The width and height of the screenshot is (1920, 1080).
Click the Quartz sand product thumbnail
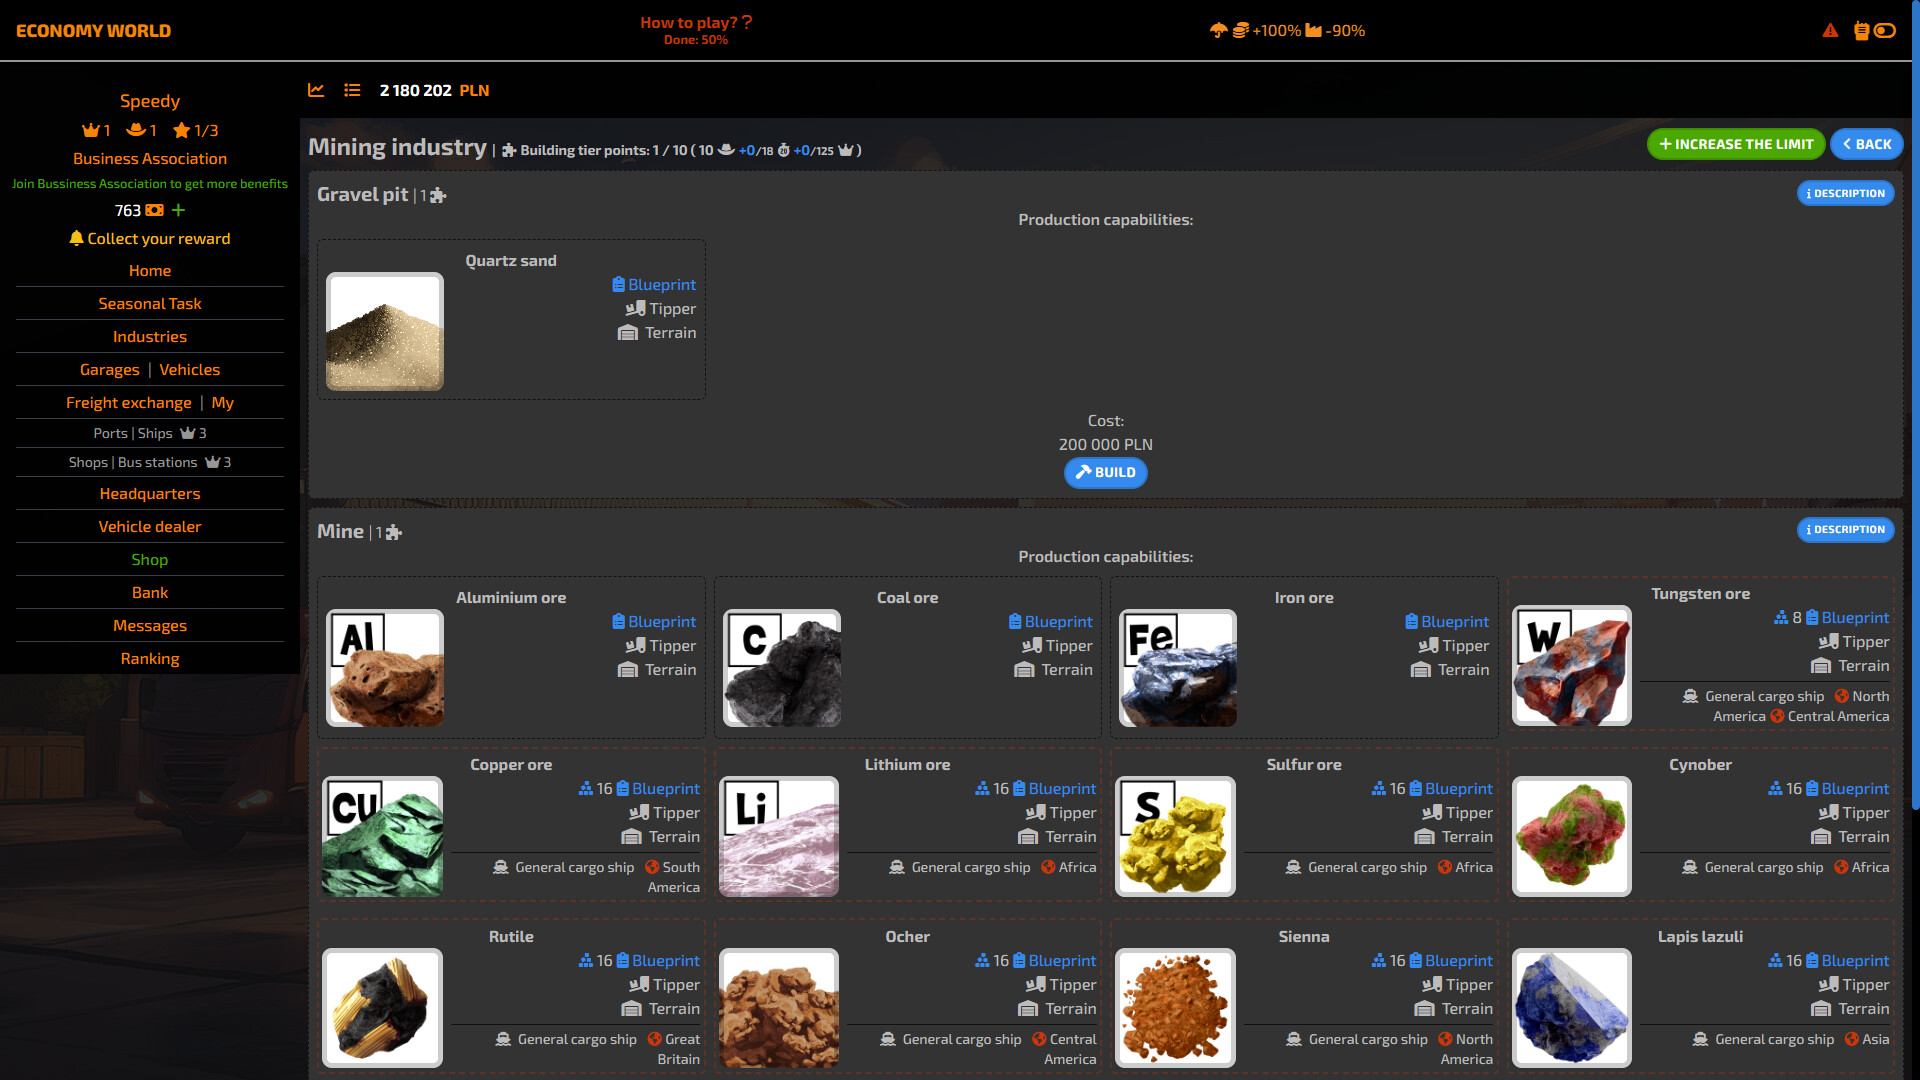(x=384, y=332)
